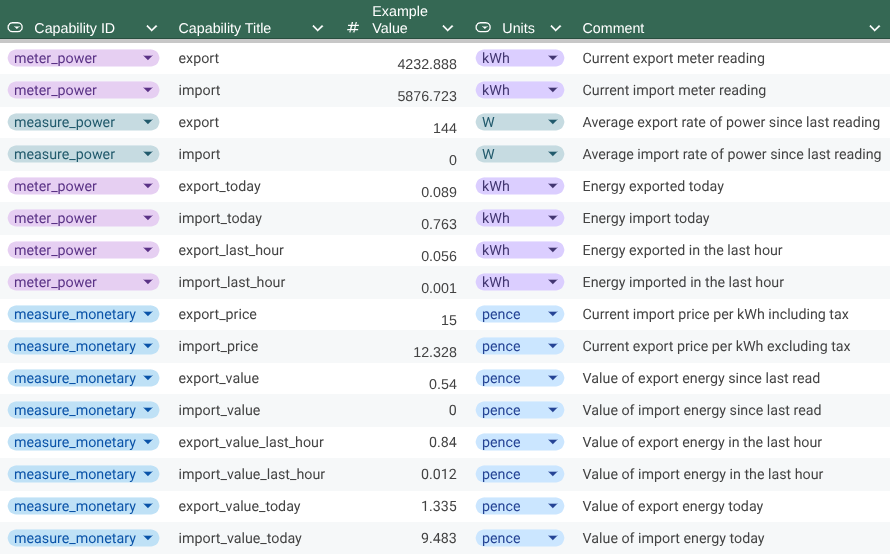Open the Capability ID column header menu chevron

pos(151,28)
